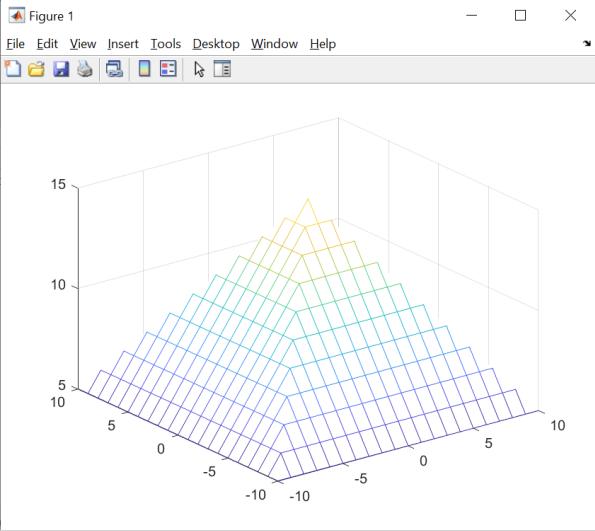595x531 pixels.
Task: Click the 'Figure 1' window title text
Action: coord(51,16)
